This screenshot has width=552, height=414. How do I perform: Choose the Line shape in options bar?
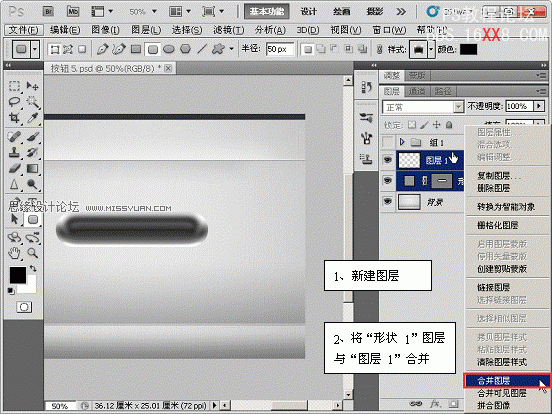tap(202, 49)
